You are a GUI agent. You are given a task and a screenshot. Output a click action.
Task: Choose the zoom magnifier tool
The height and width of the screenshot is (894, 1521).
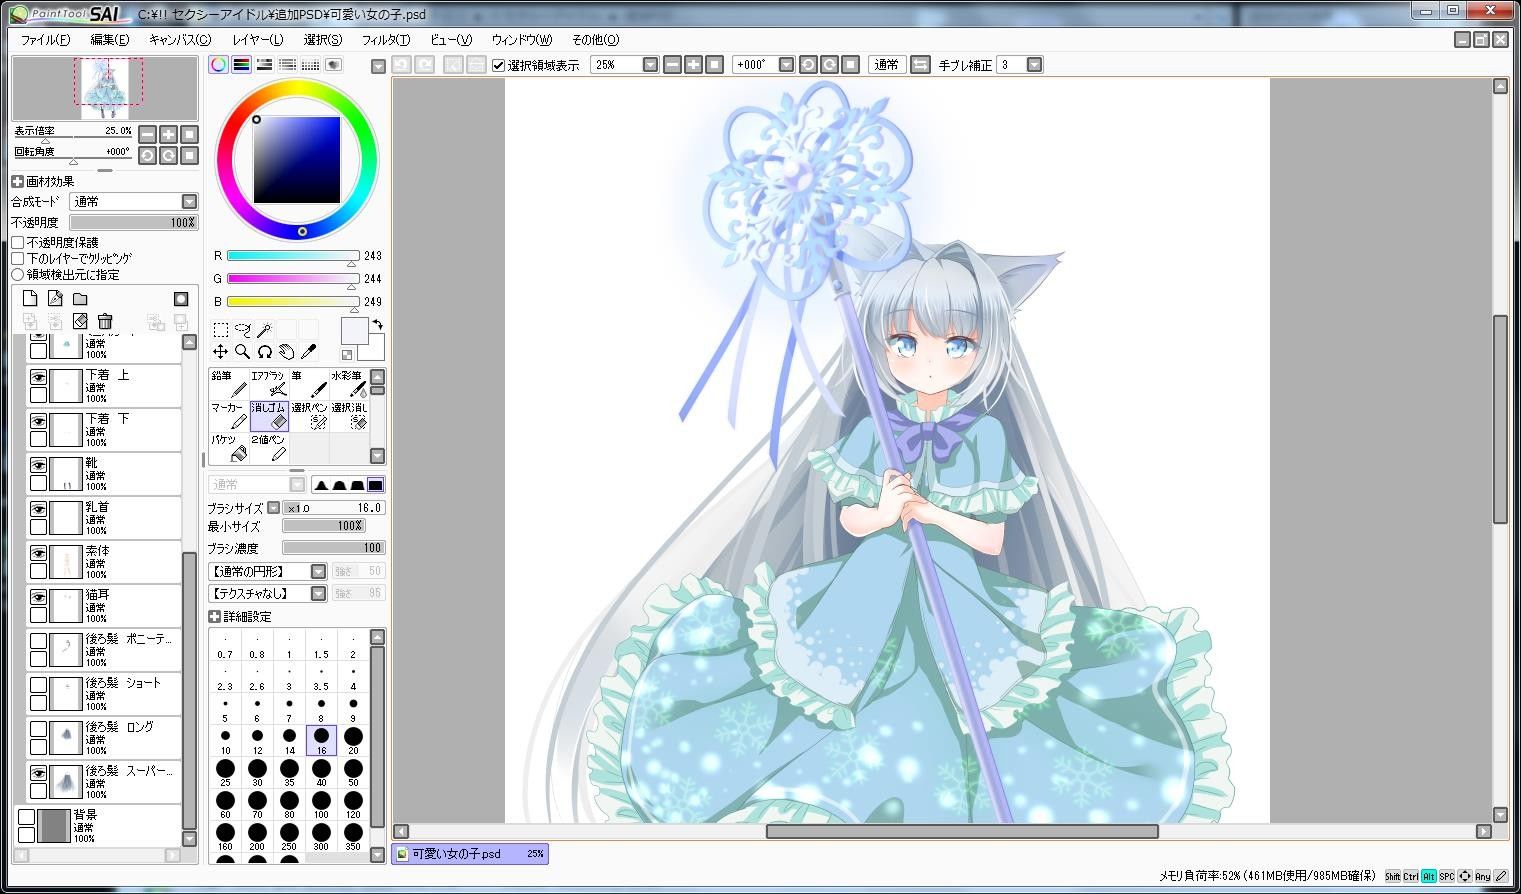point(242,351)
